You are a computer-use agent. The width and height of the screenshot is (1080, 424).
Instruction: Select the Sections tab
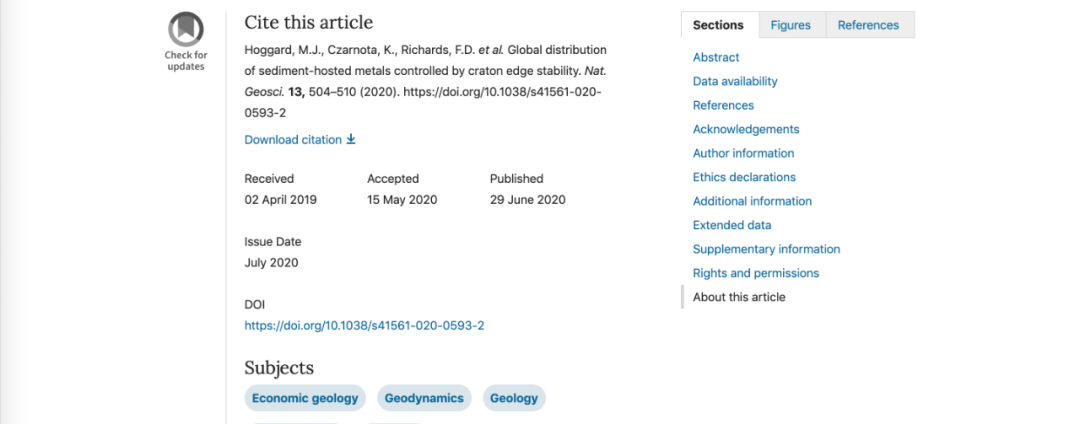pos(718,25)
